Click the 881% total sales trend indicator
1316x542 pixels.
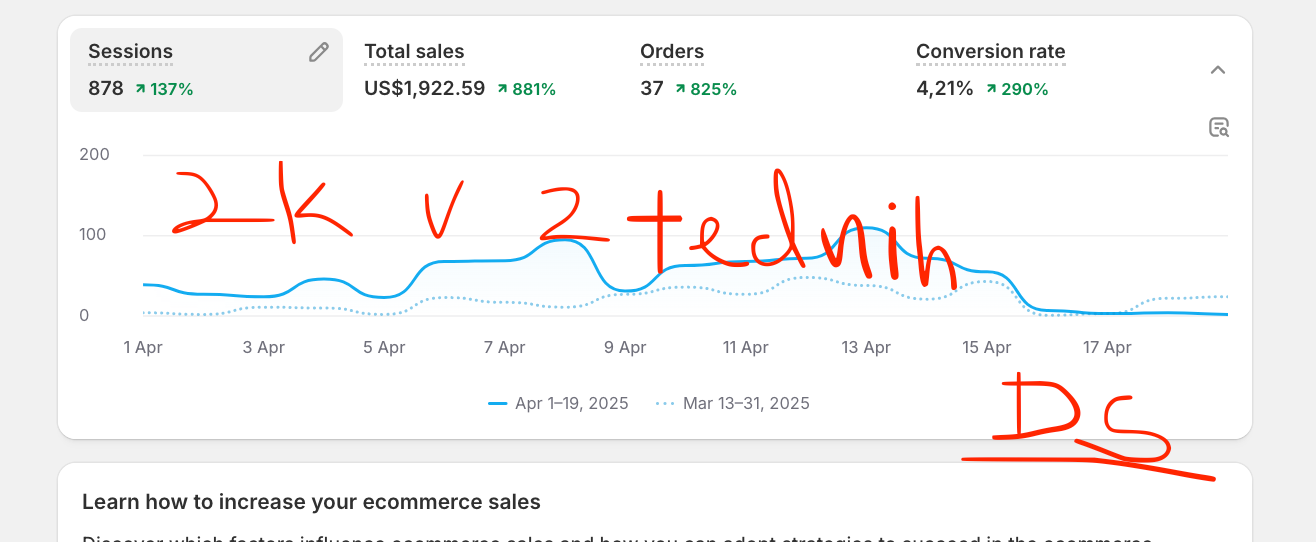526,89
